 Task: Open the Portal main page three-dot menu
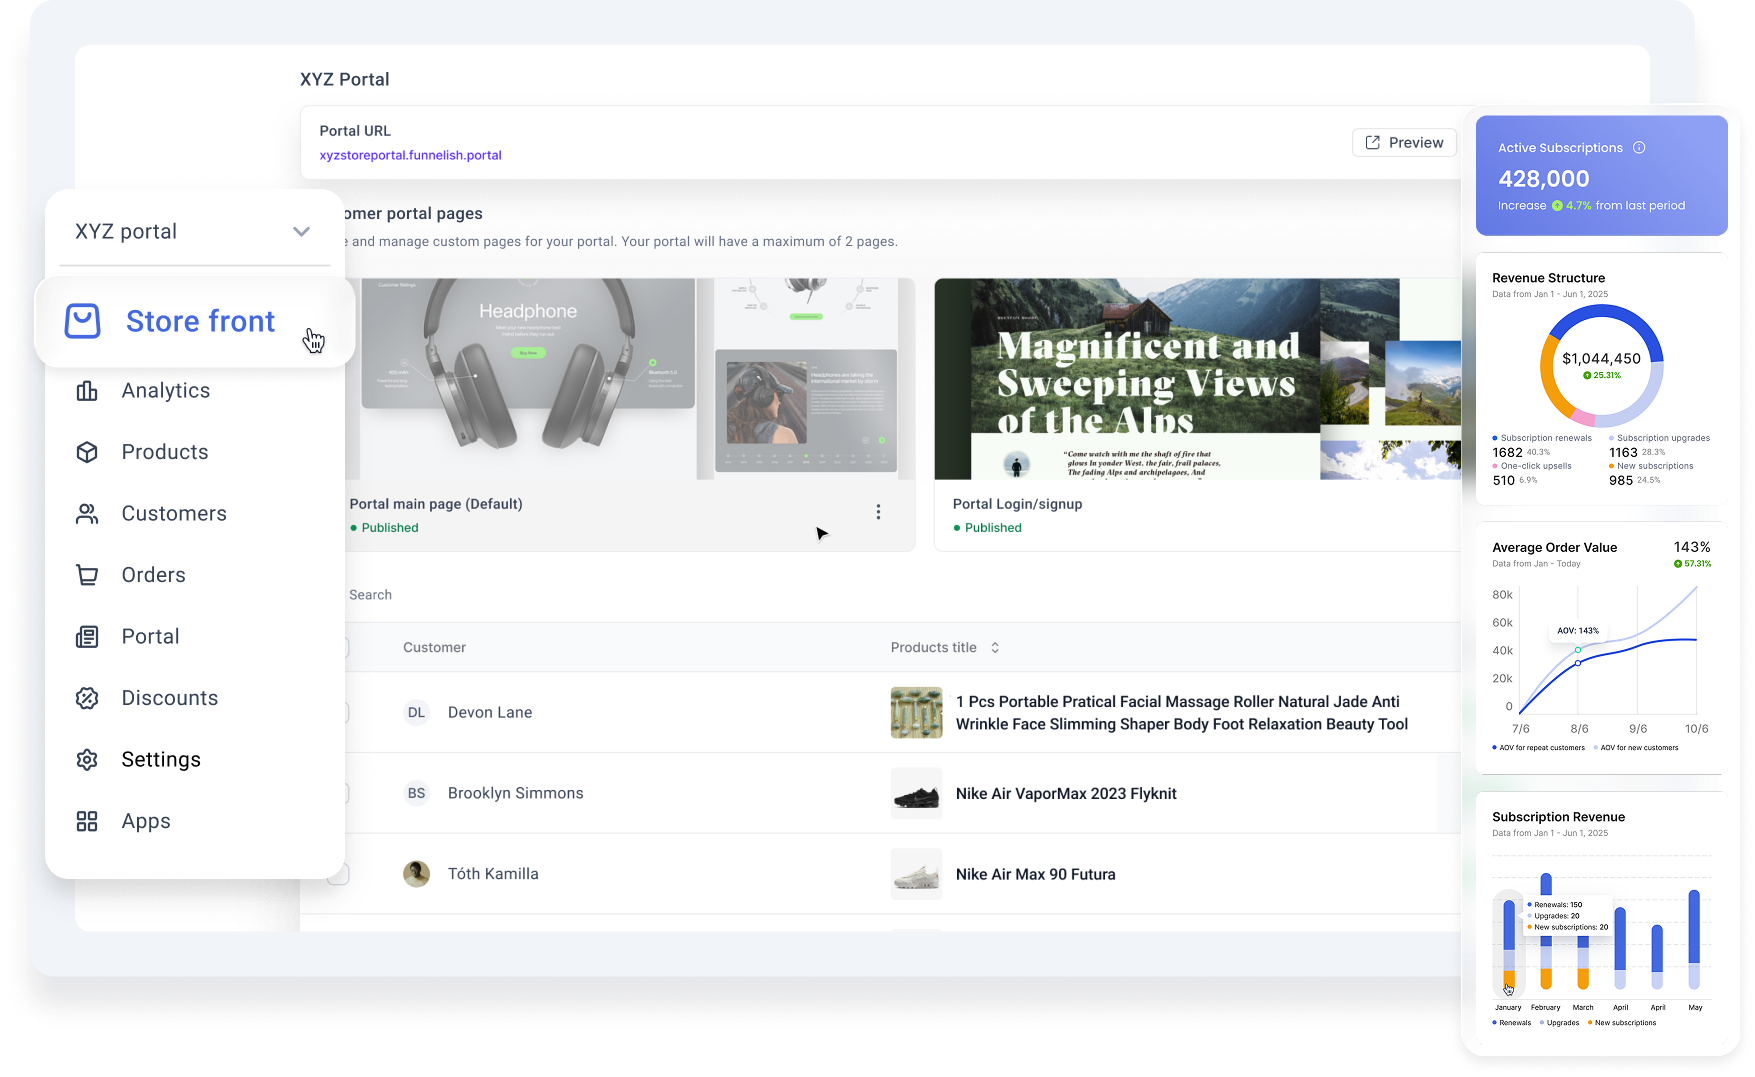coord(878,512)
